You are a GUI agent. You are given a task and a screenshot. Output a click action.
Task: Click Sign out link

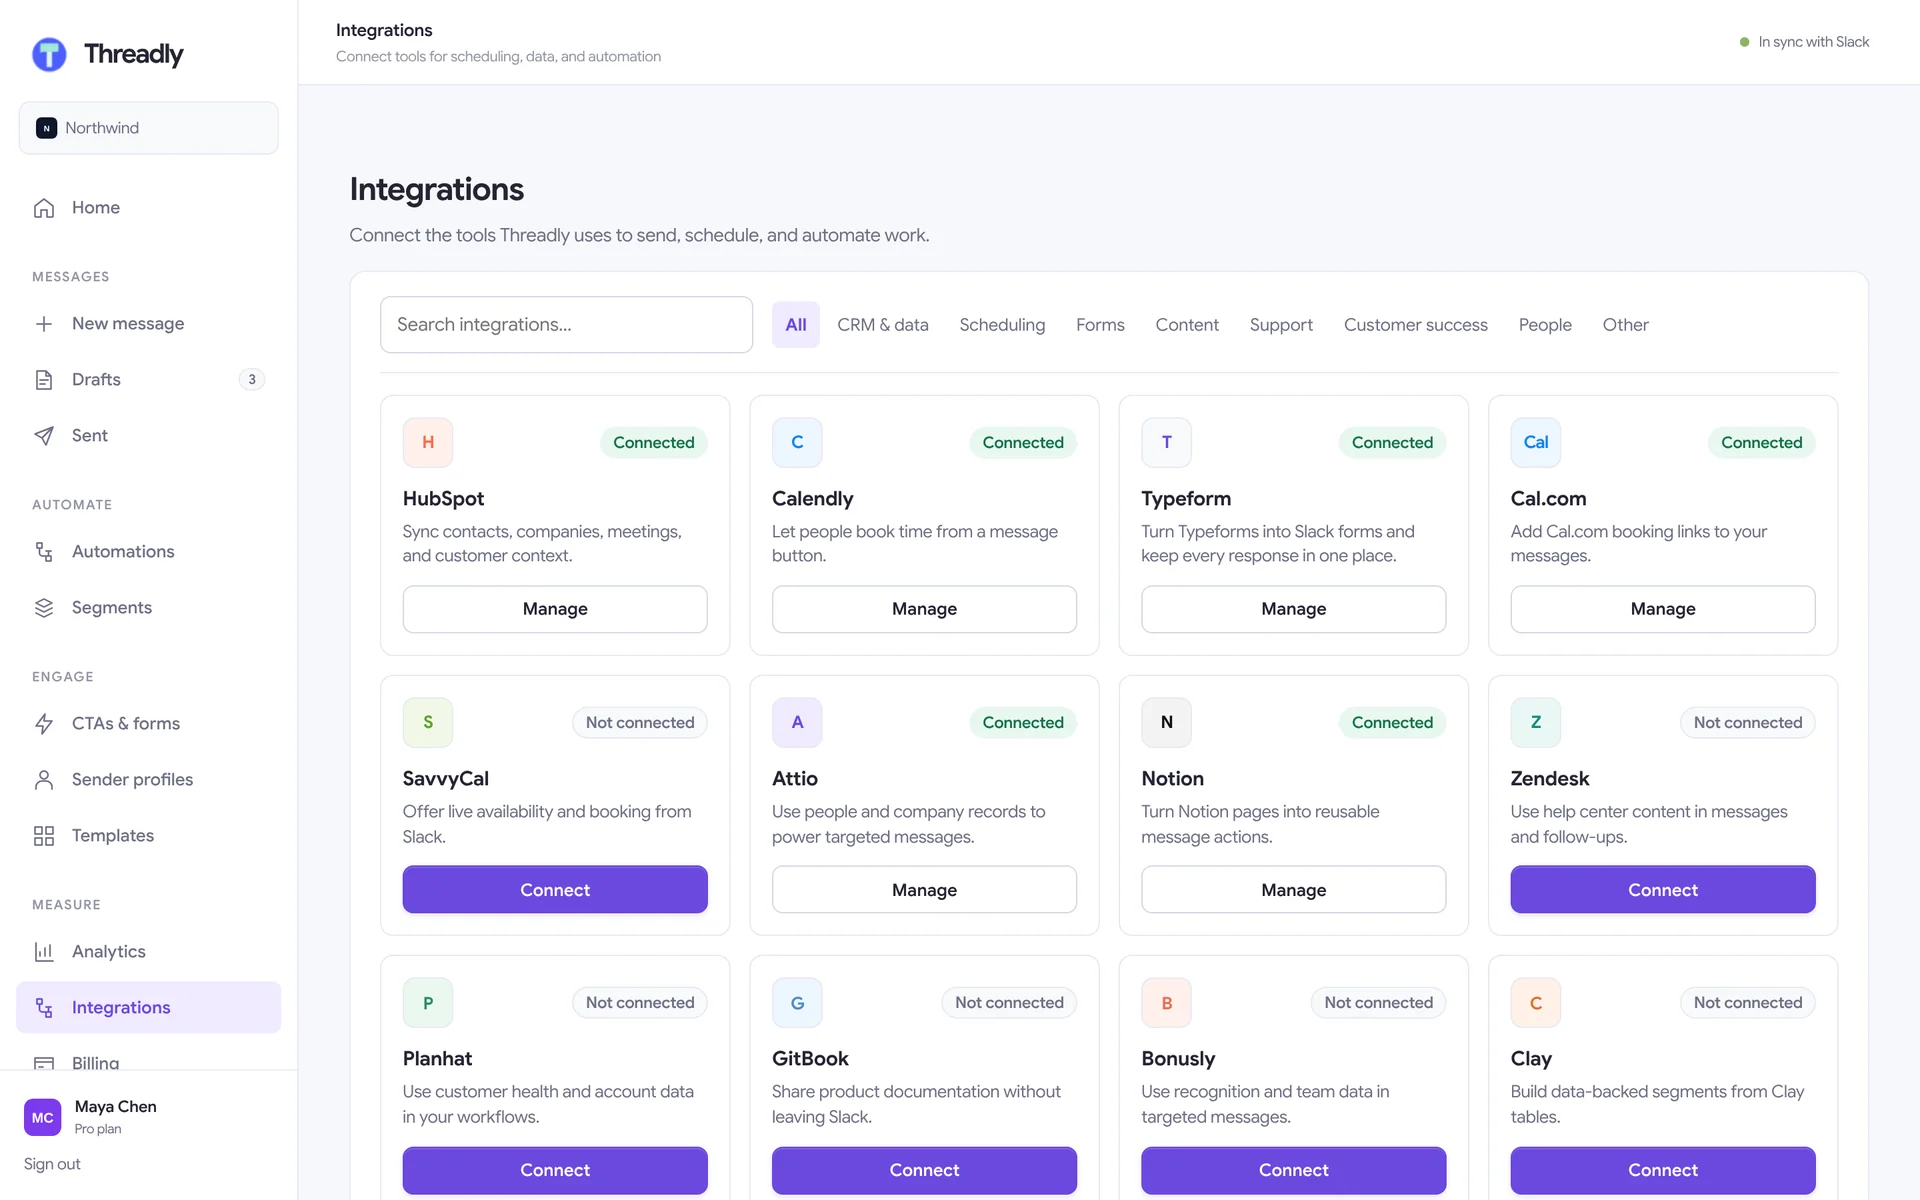coord(52,1164)
